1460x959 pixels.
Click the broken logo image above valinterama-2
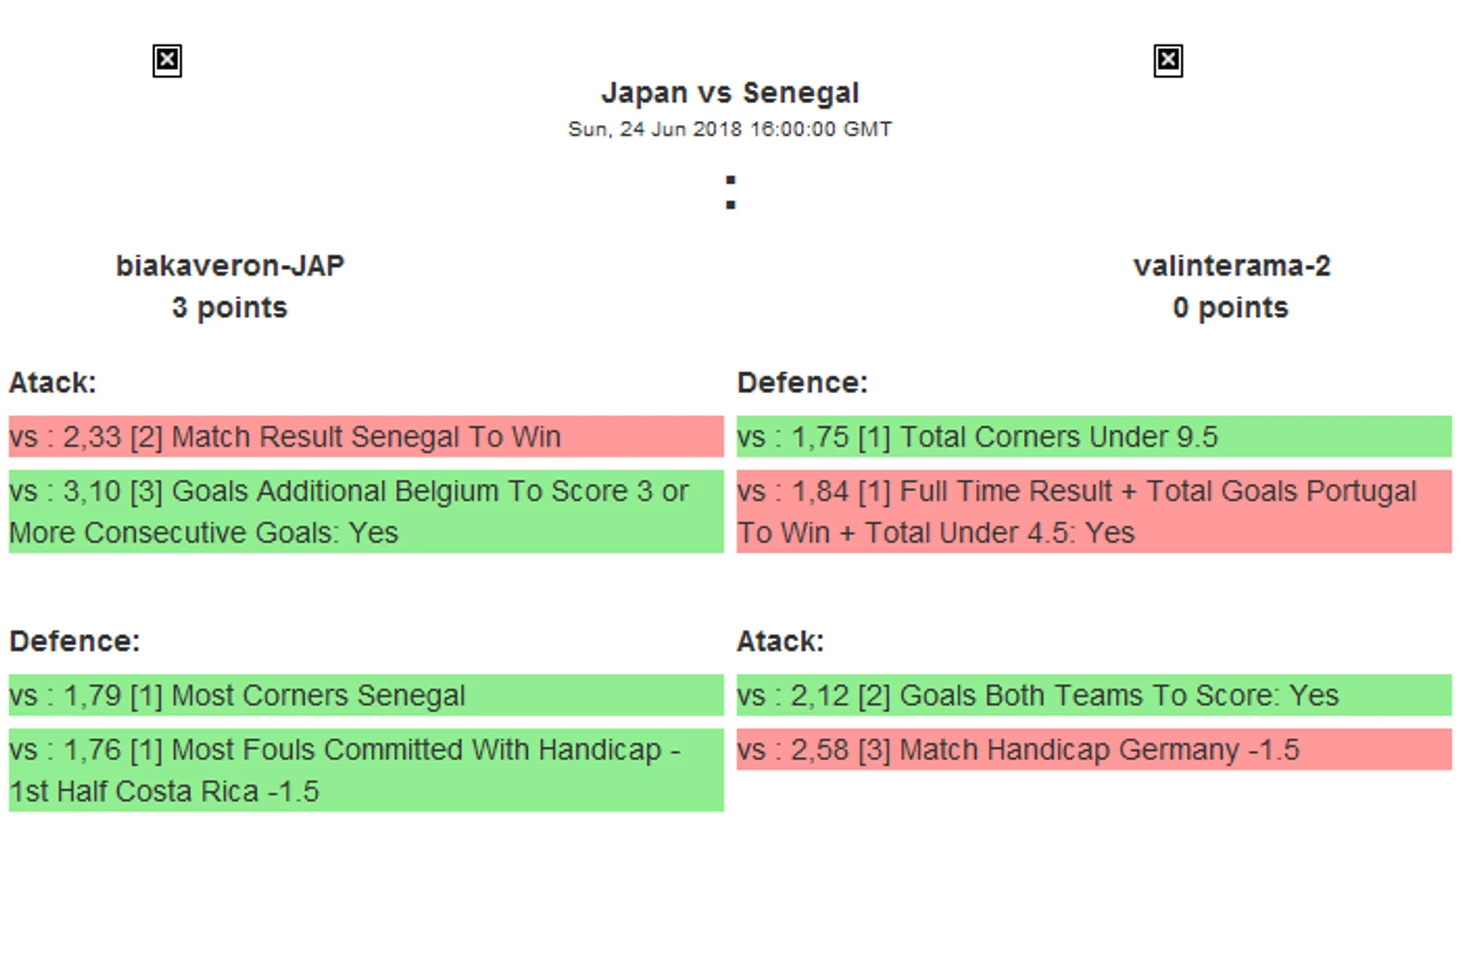1167,61
